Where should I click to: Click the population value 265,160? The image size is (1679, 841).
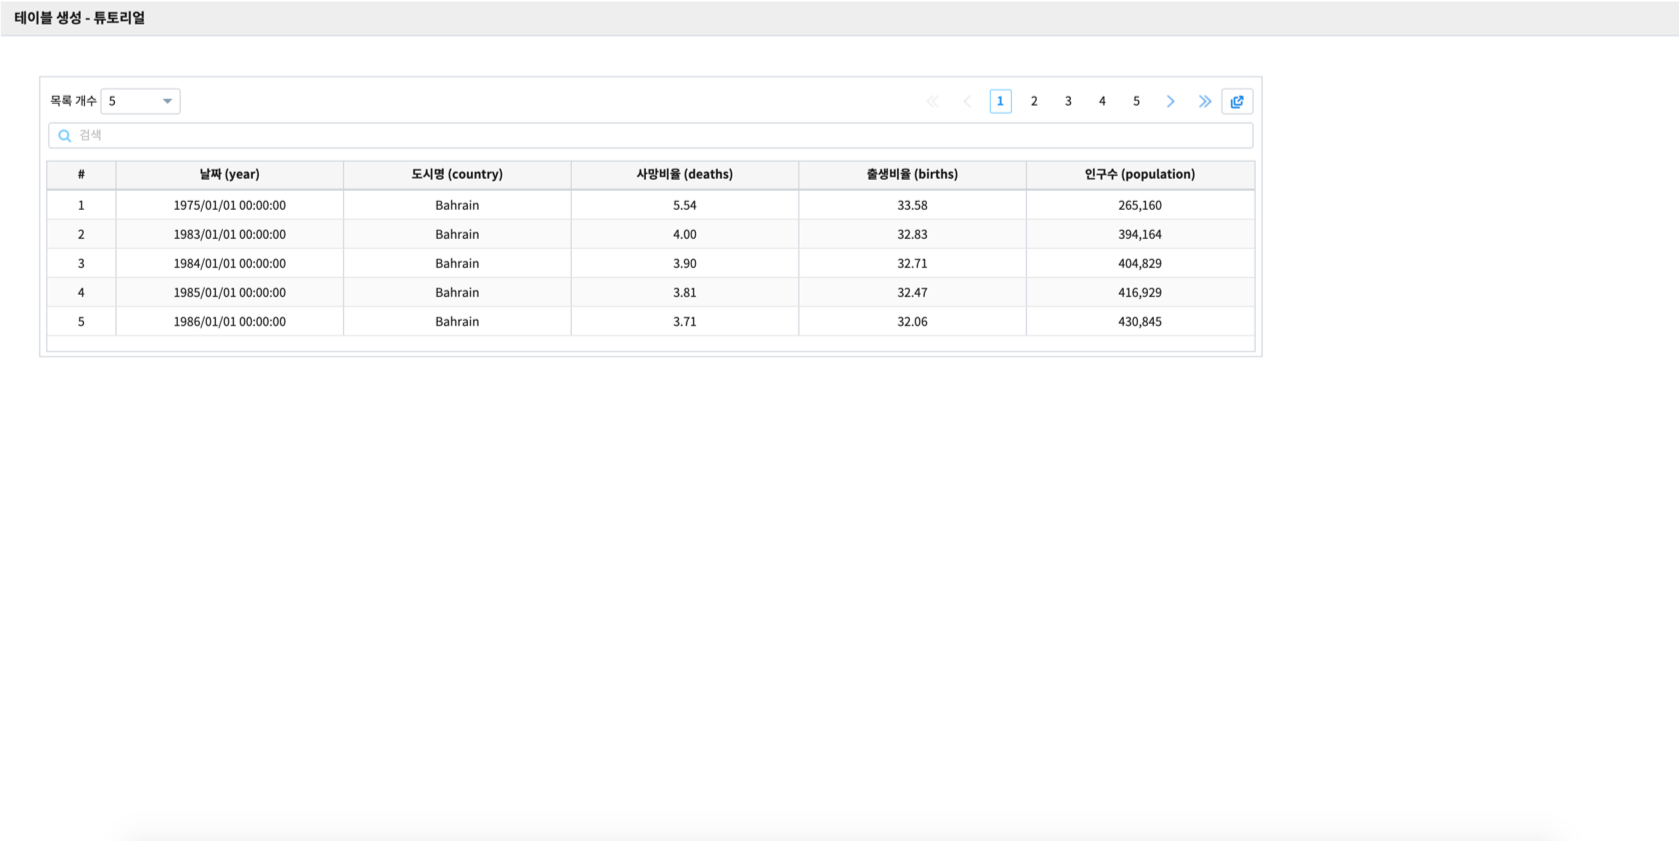1140,205
